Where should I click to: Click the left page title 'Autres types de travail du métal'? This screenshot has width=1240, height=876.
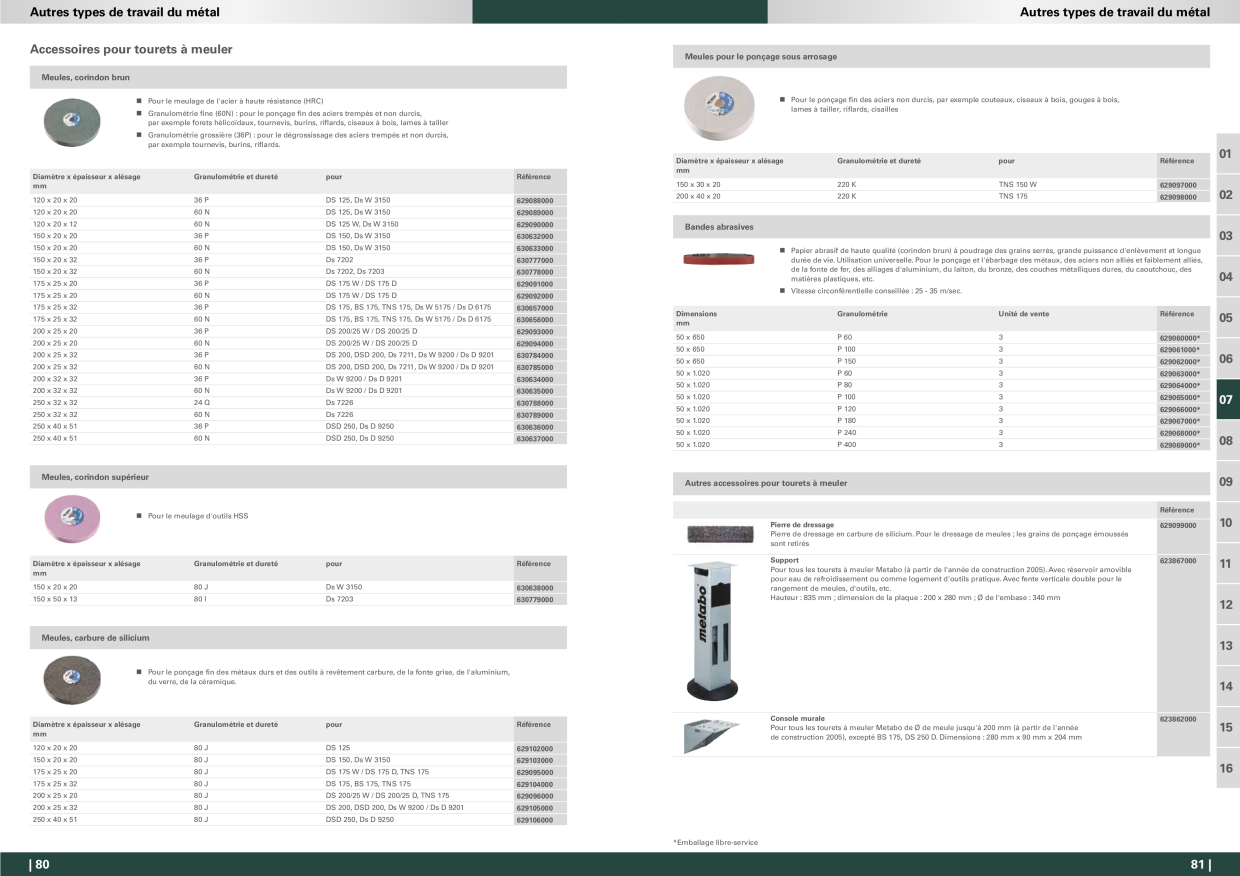pos(125,12)
